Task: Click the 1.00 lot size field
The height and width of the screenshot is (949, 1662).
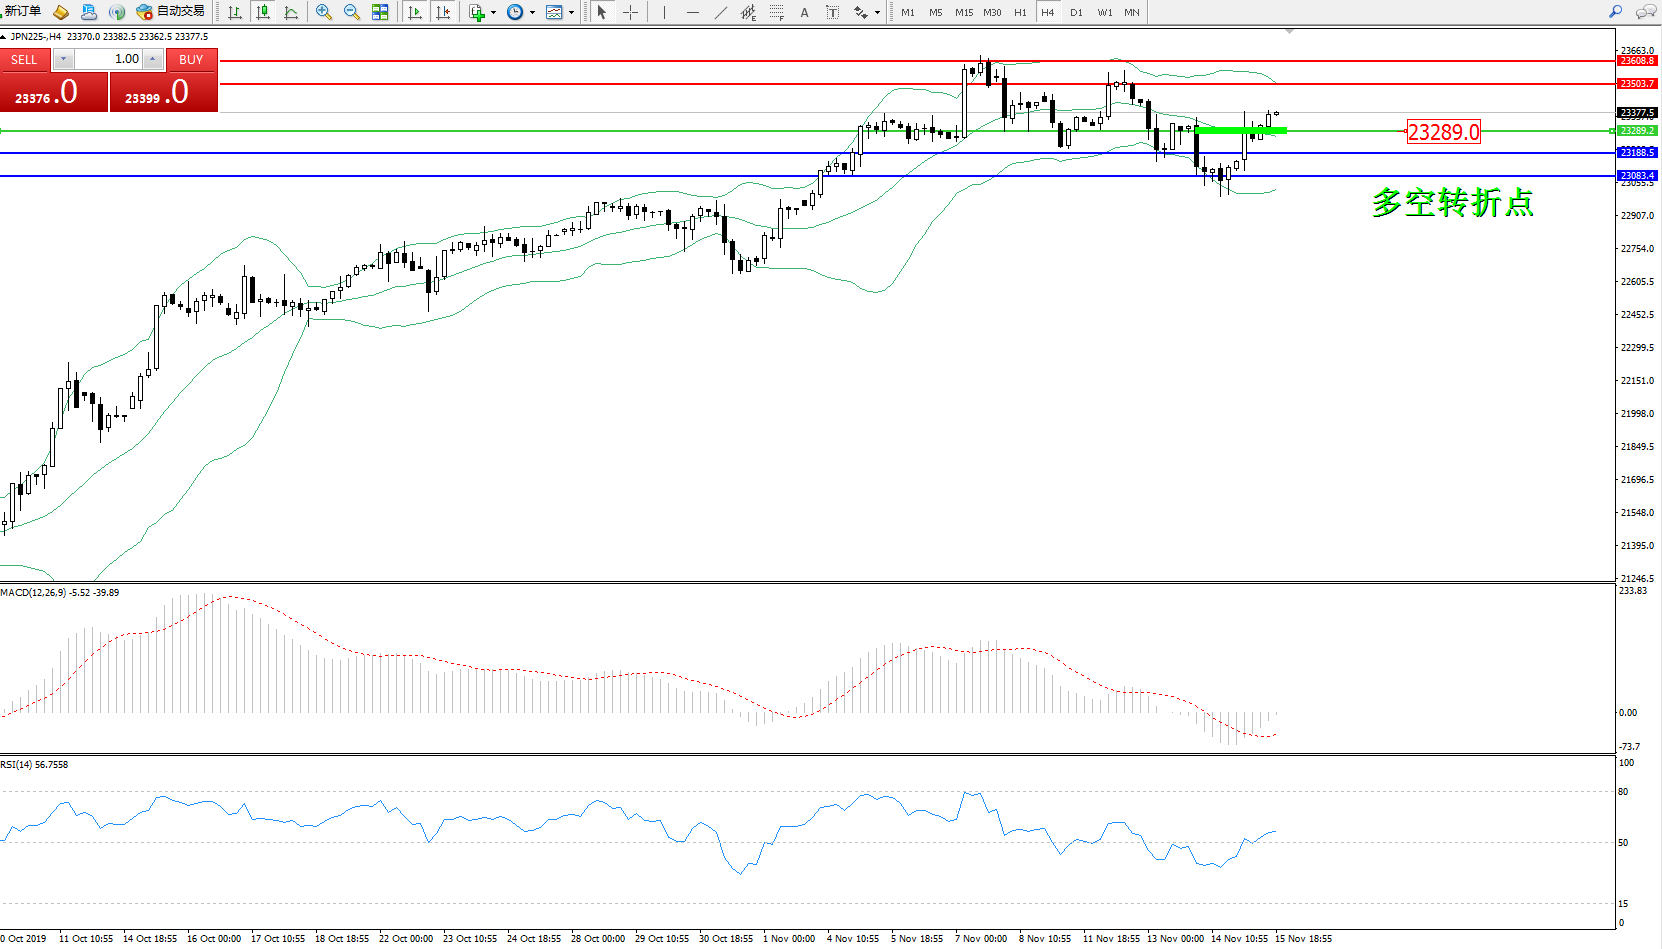Action: click(x=109, y=59)
